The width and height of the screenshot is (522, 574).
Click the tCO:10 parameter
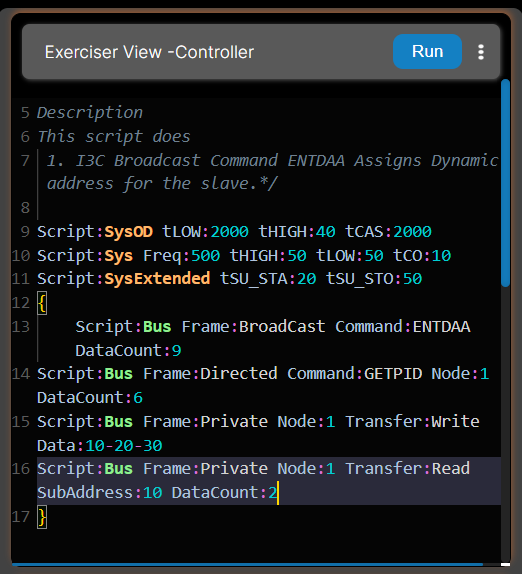pos(422,256)
